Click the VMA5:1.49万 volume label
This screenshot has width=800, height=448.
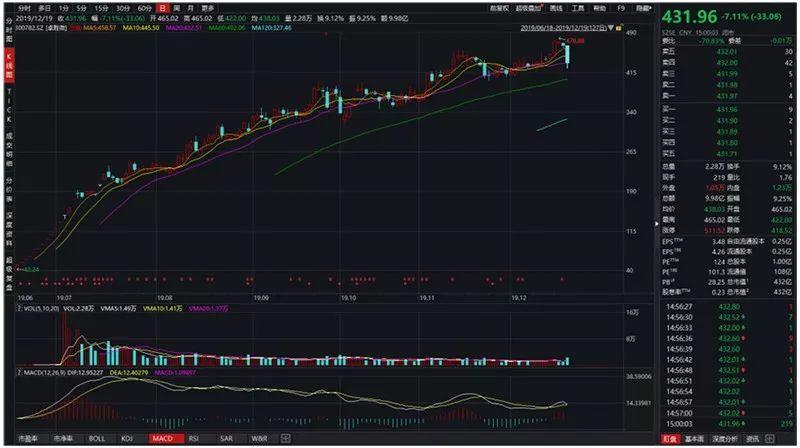coord(118,309)
